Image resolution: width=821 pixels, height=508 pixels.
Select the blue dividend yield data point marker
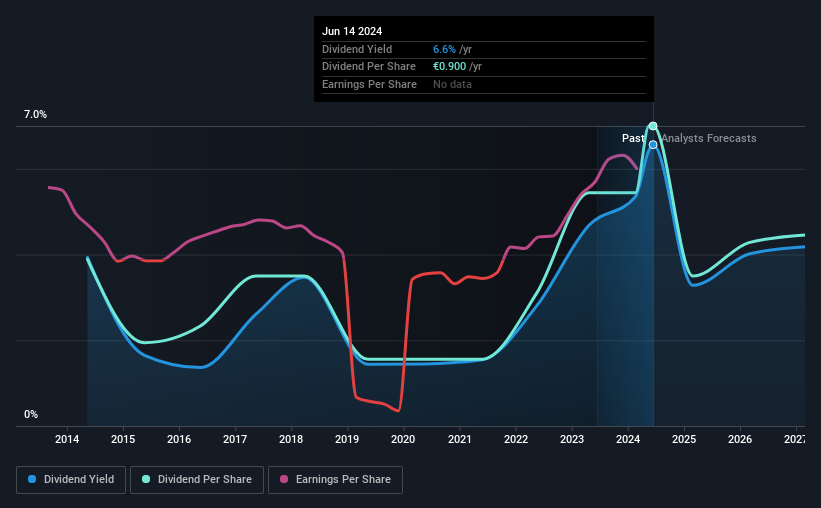coord(653,145)
